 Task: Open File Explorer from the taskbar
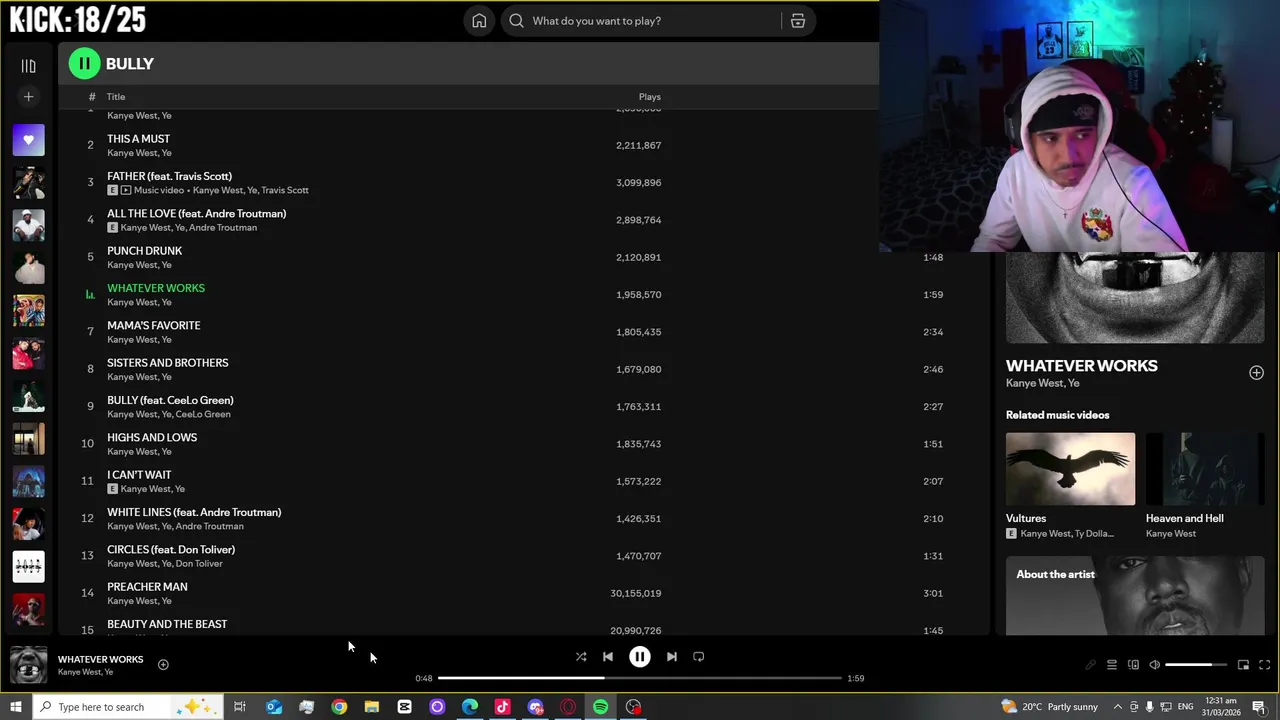[372, 707]
